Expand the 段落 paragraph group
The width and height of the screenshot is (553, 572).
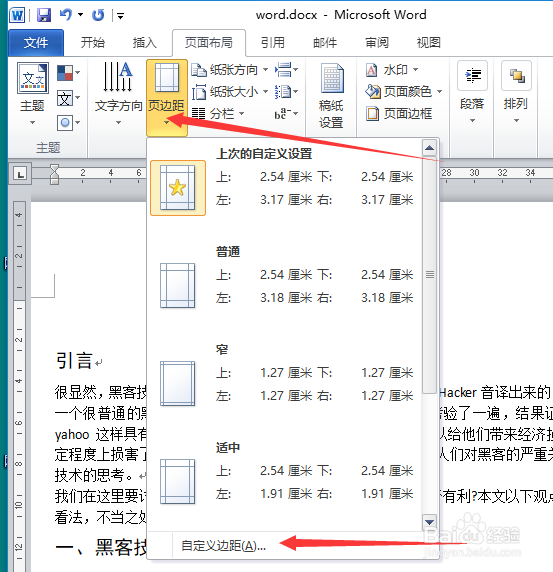click(x=472, y=93)
